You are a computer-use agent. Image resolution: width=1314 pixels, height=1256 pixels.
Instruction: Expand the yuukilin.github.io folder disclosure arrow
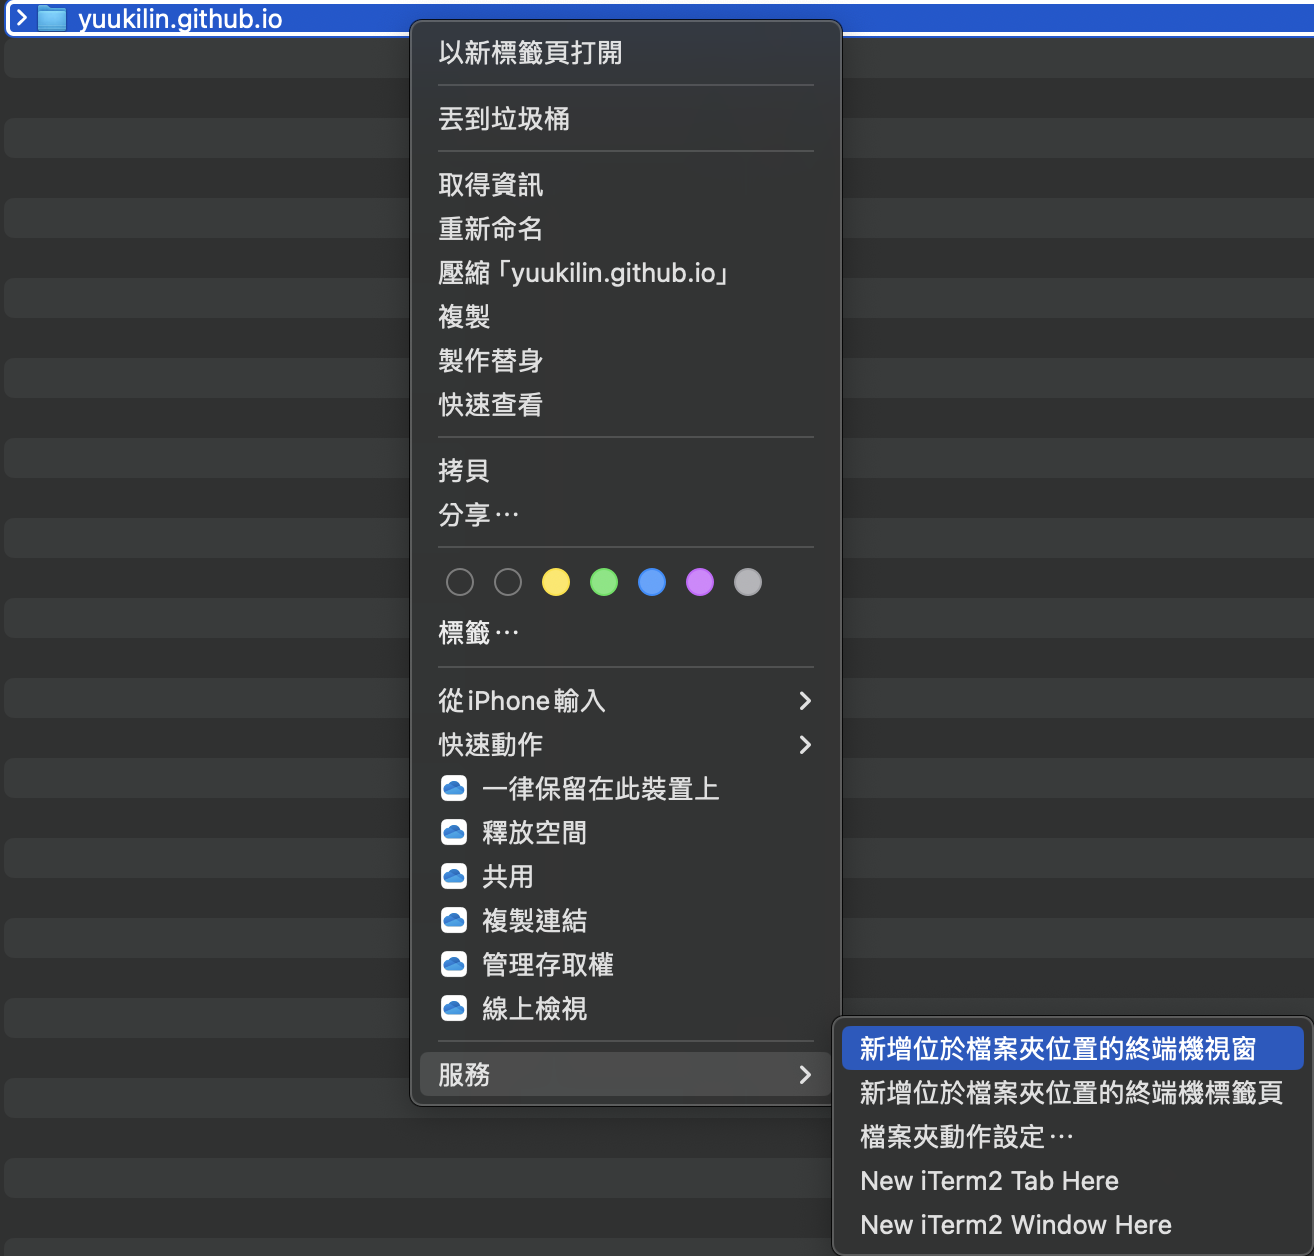(21, 18)
